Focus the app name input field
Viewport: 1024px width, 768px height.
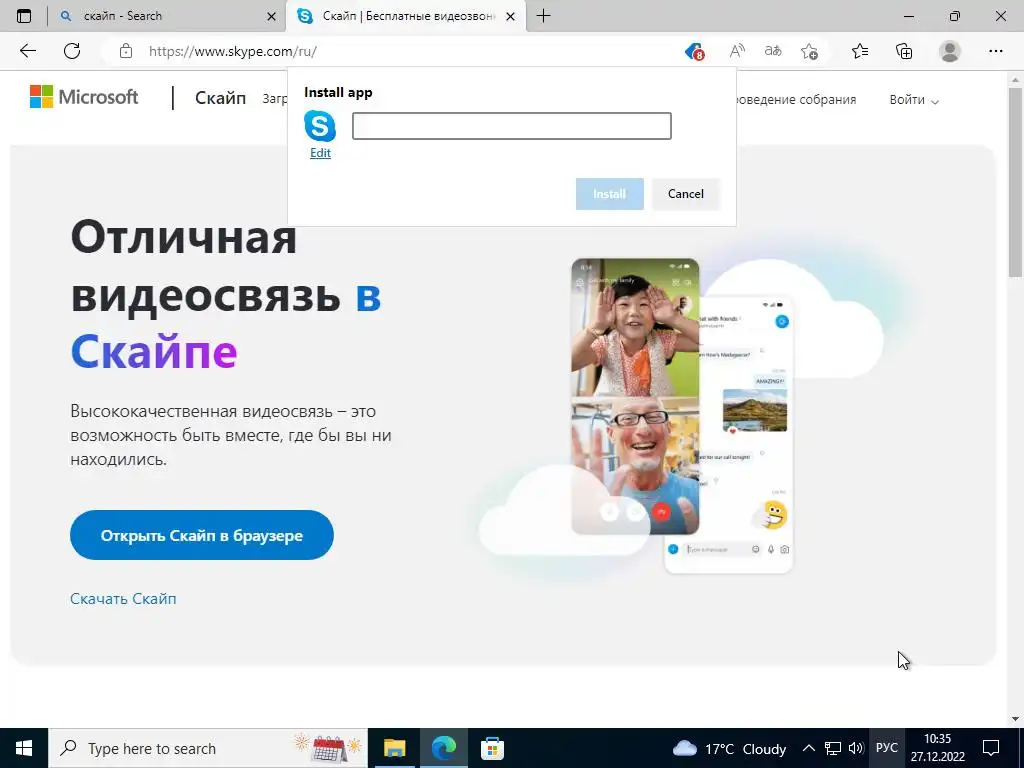(x=511, y=126)
